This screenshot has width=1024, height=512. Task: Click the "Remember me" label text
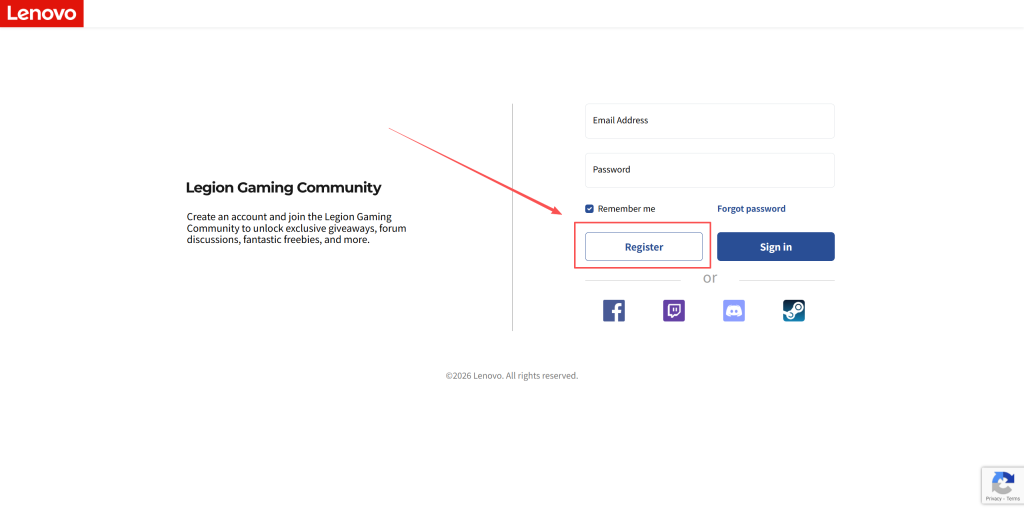click(x=626, y=209)
